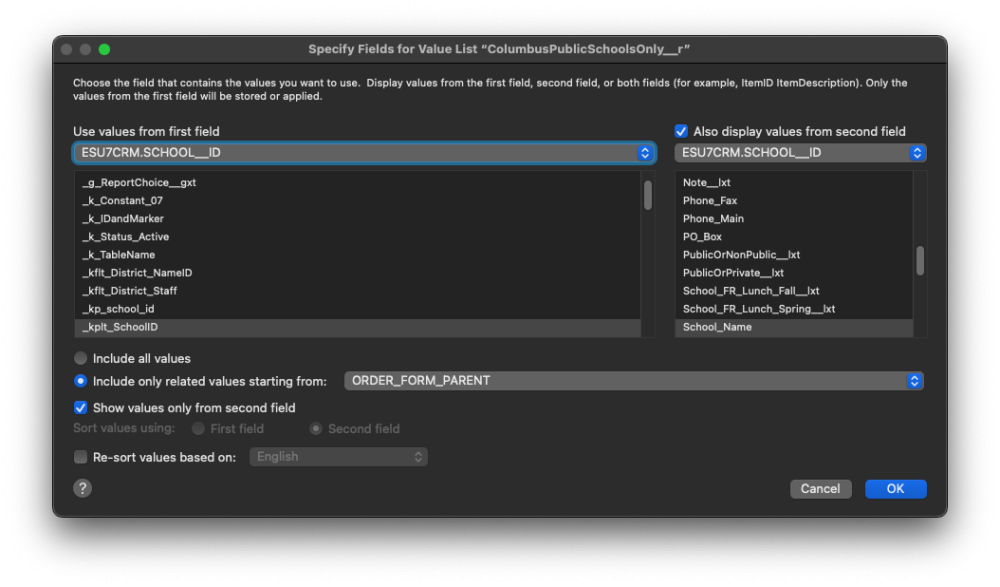Click the help question mark icon

83,488
